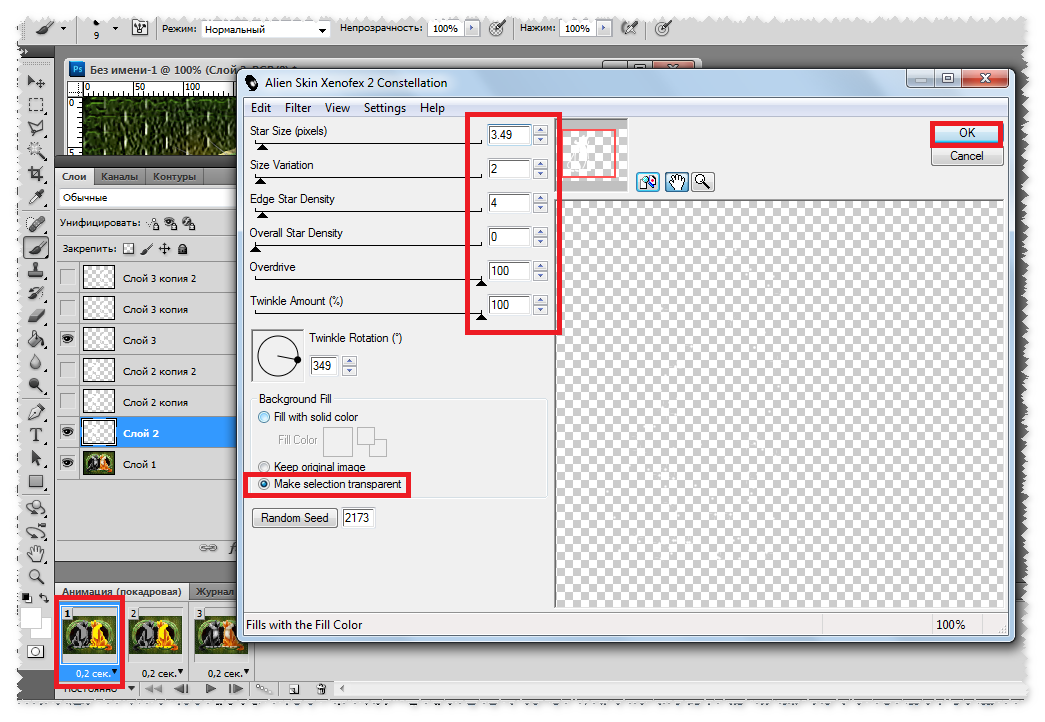Swap foreground and background colors
The width and height of the screenshot is (1045, 722).
tap(44, 598)
